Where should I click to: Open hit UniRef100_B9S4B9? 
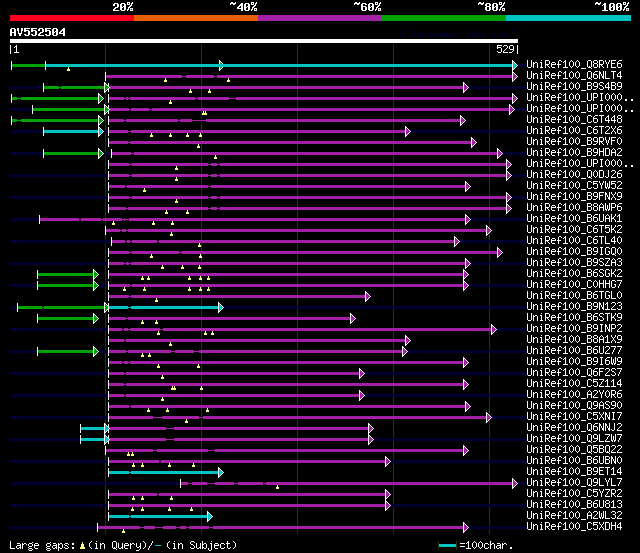(x=574, y=87)
